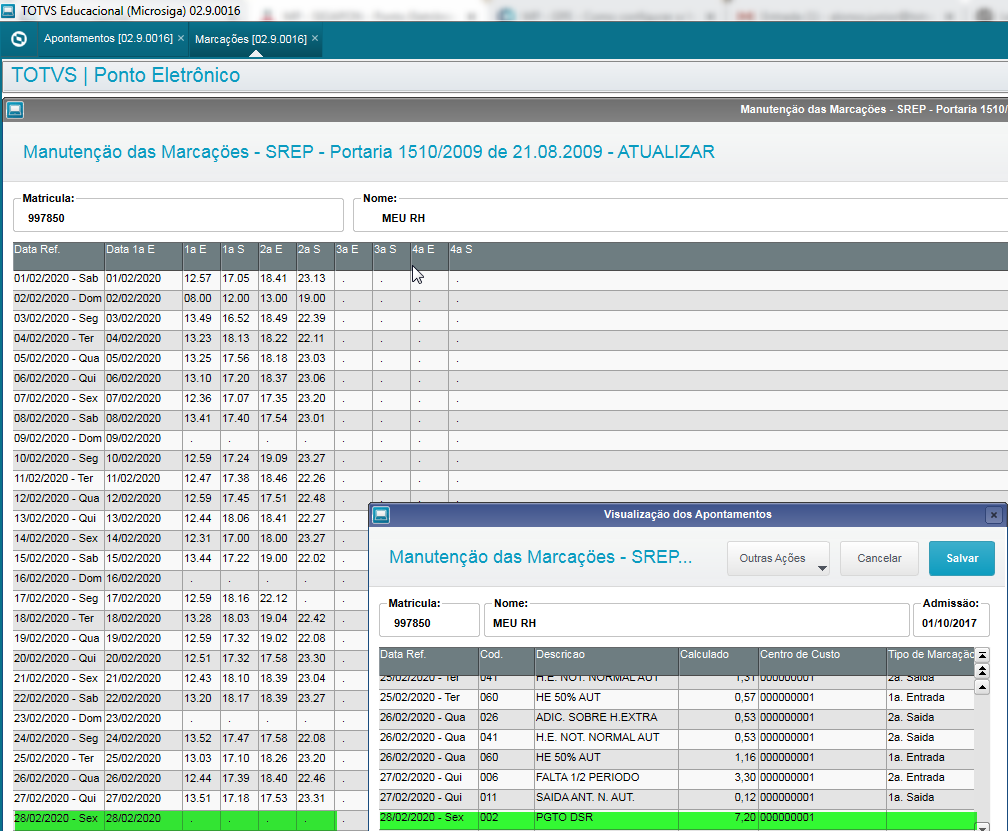This screenshot has width=1008, height=831.
Task: Click the SAIDA ANT. N. AUT. row
Action: 676,798
